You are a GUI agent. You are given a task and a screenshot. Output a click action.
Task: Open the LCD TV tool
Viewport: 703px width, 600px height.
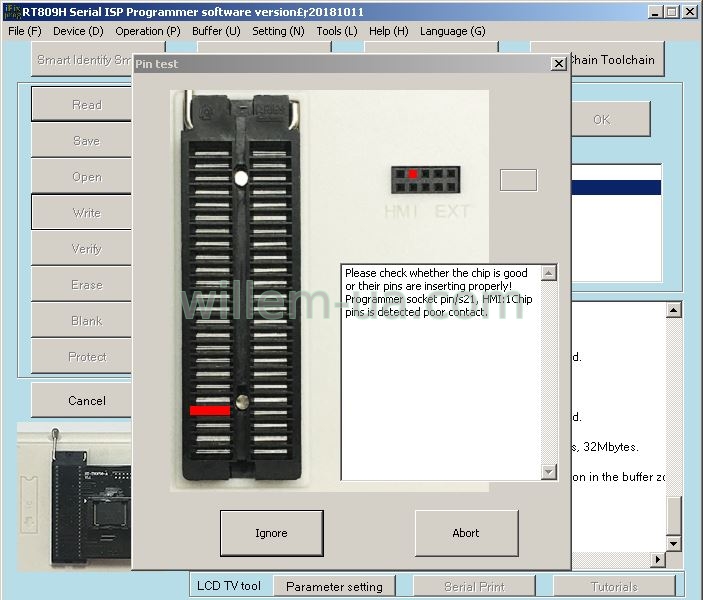coord(229,586)
